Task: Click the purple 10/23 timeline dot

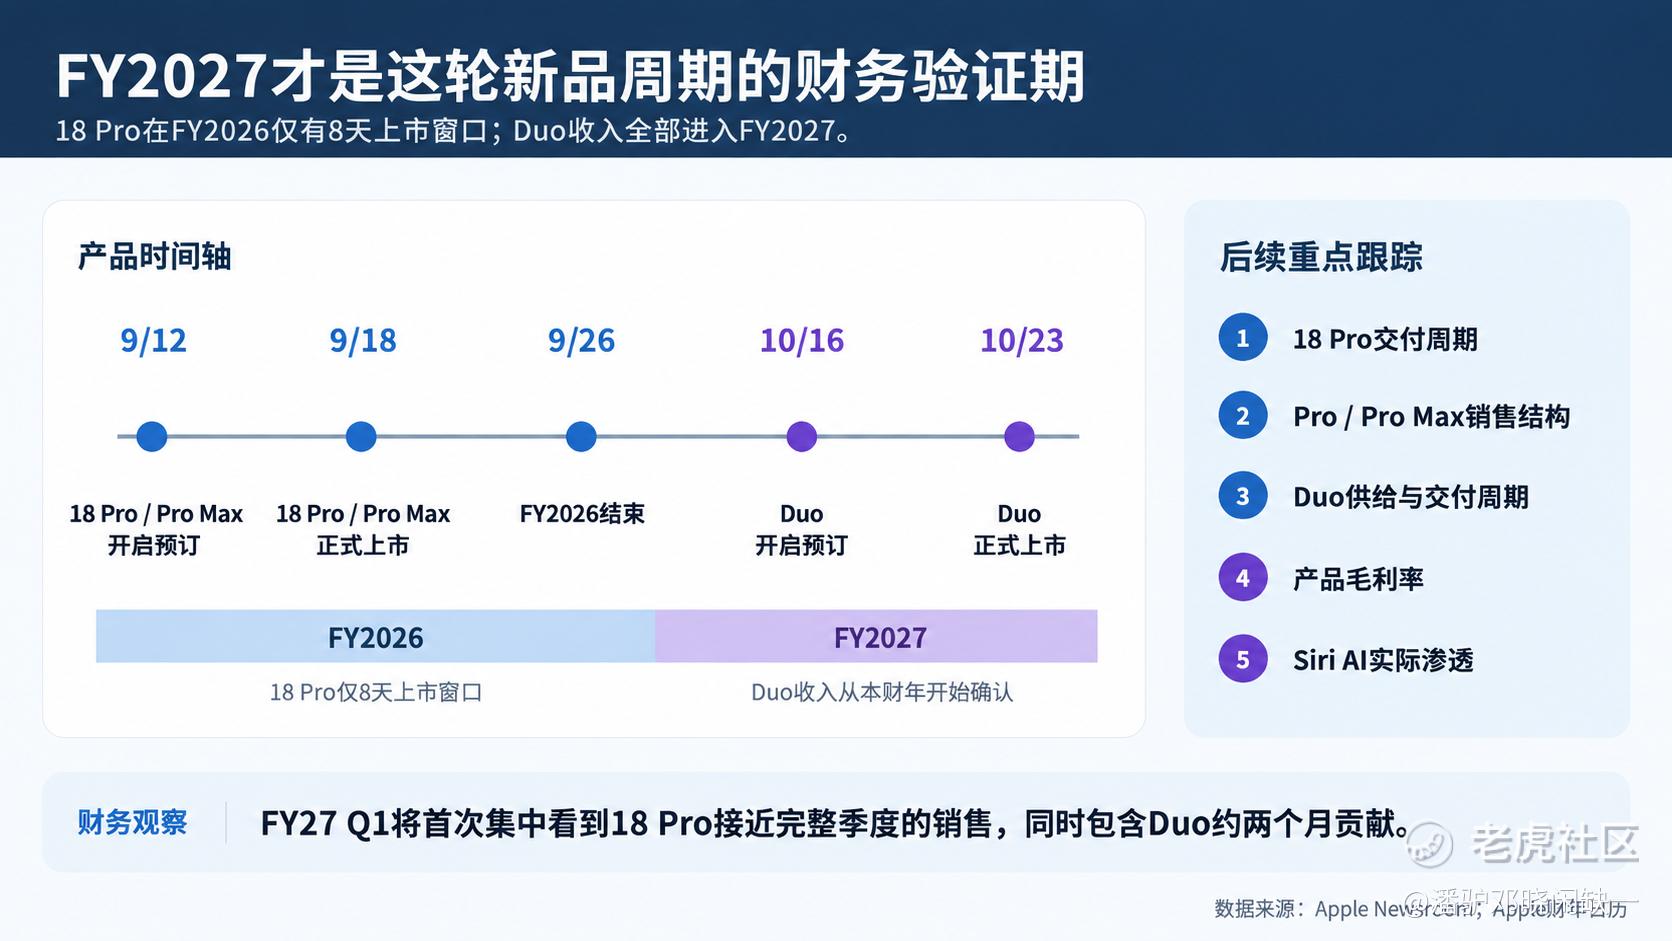Action: tap(1019, 436)
